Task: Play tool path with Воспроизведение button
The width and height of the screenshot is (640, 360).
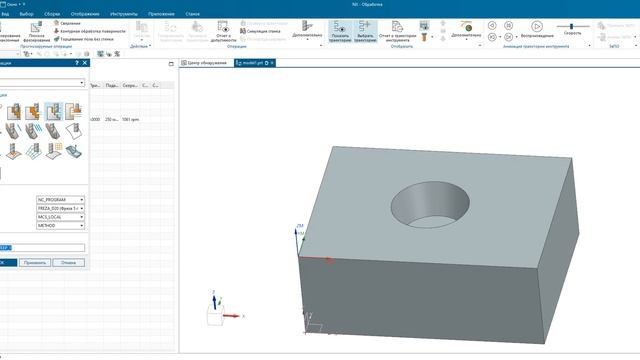Action: tap(537, 30)
